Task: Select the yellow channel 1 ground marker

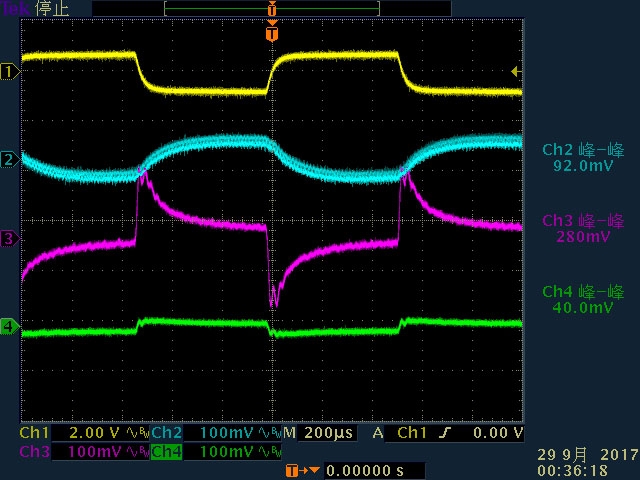Action: coord(10,72)
